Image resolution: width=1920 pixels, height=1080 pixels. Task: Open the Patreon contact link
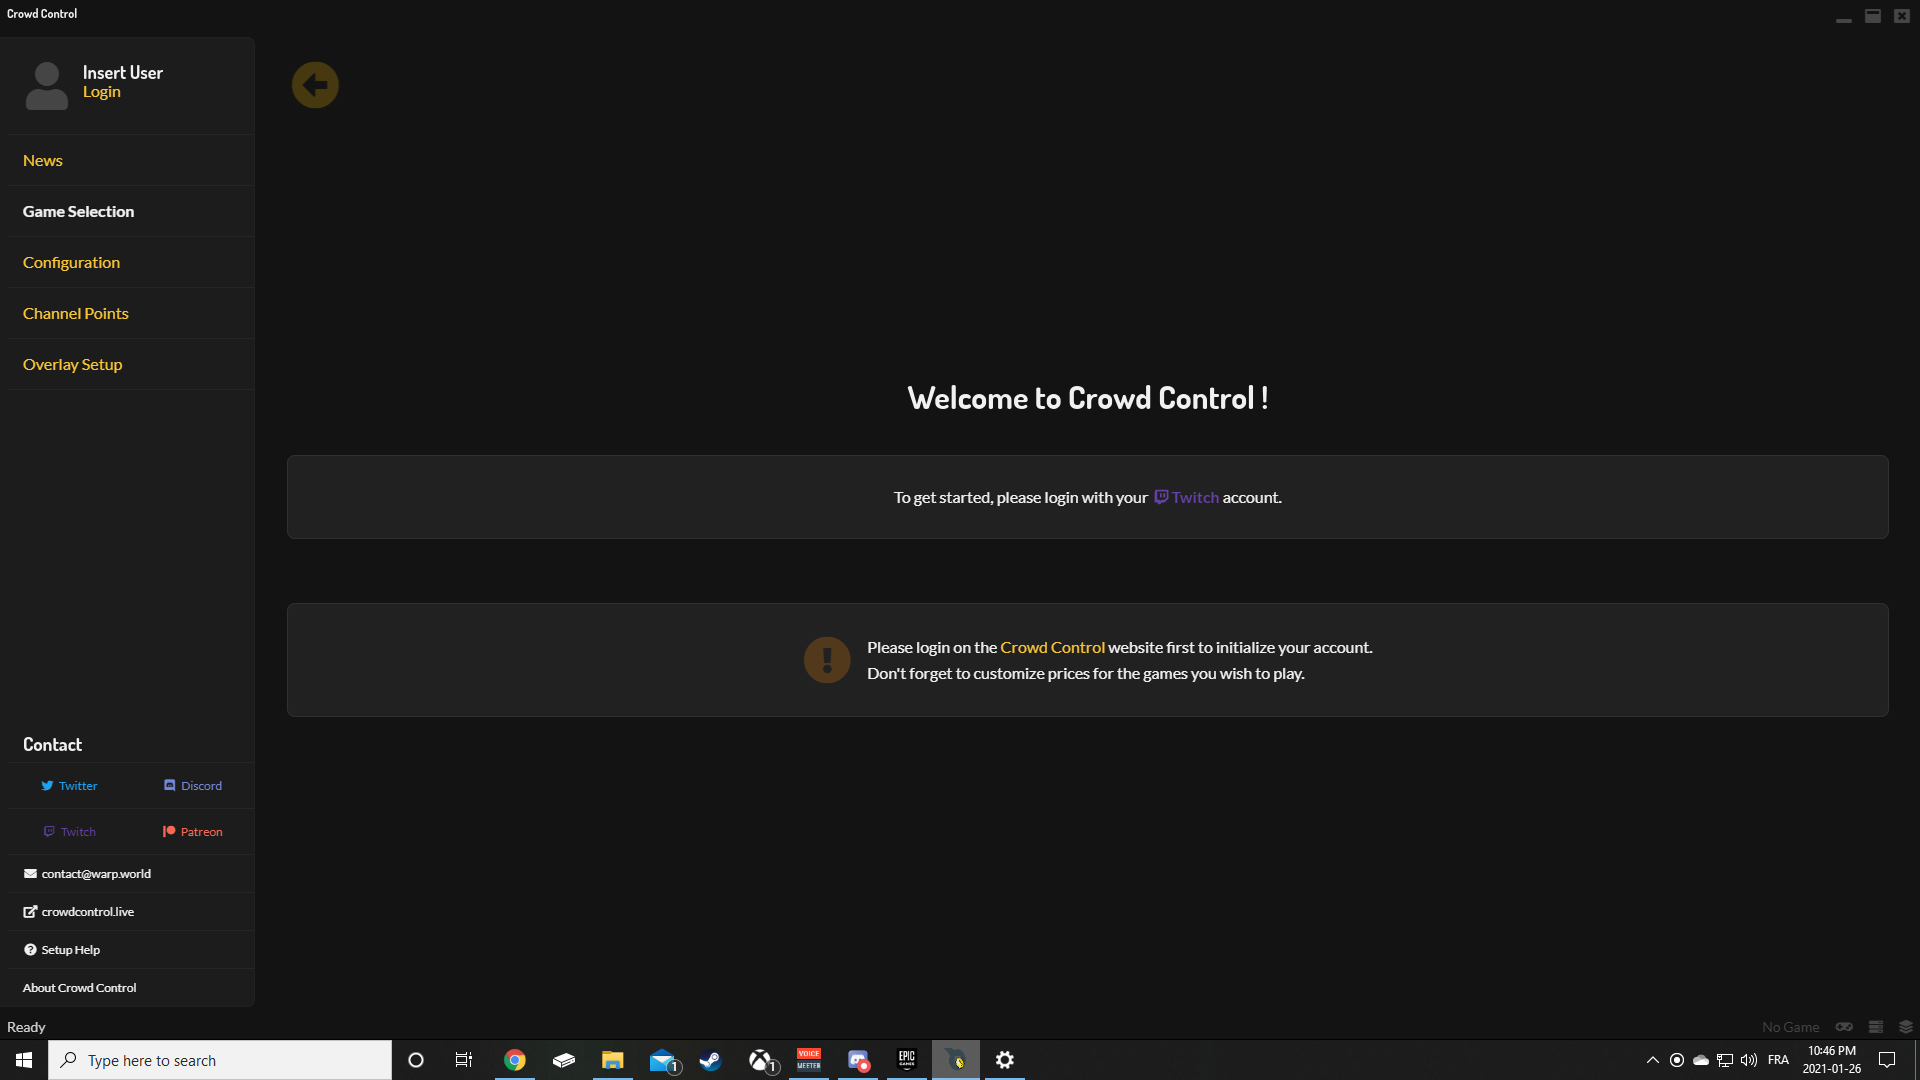pyautogui.click(x=193, y=832)
